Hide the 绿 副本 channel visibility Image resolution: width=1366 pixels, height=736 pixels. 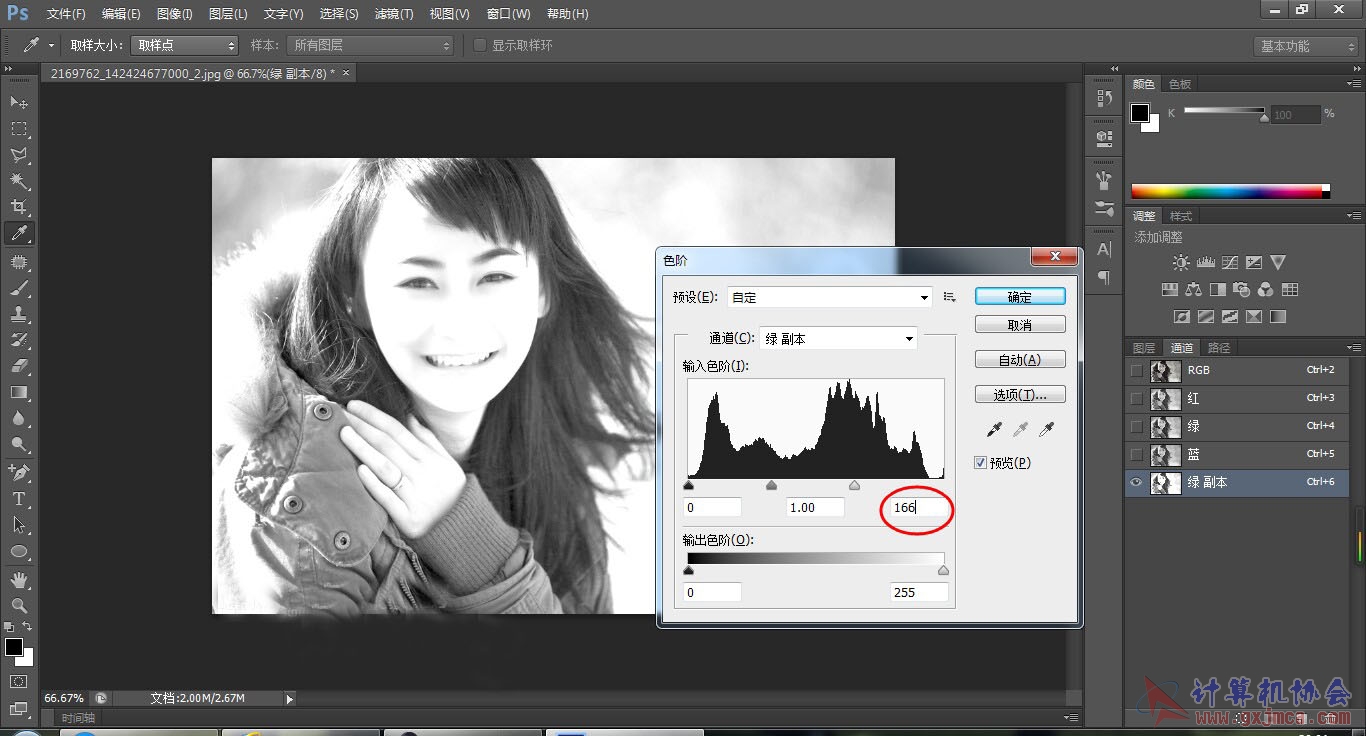1135,482
